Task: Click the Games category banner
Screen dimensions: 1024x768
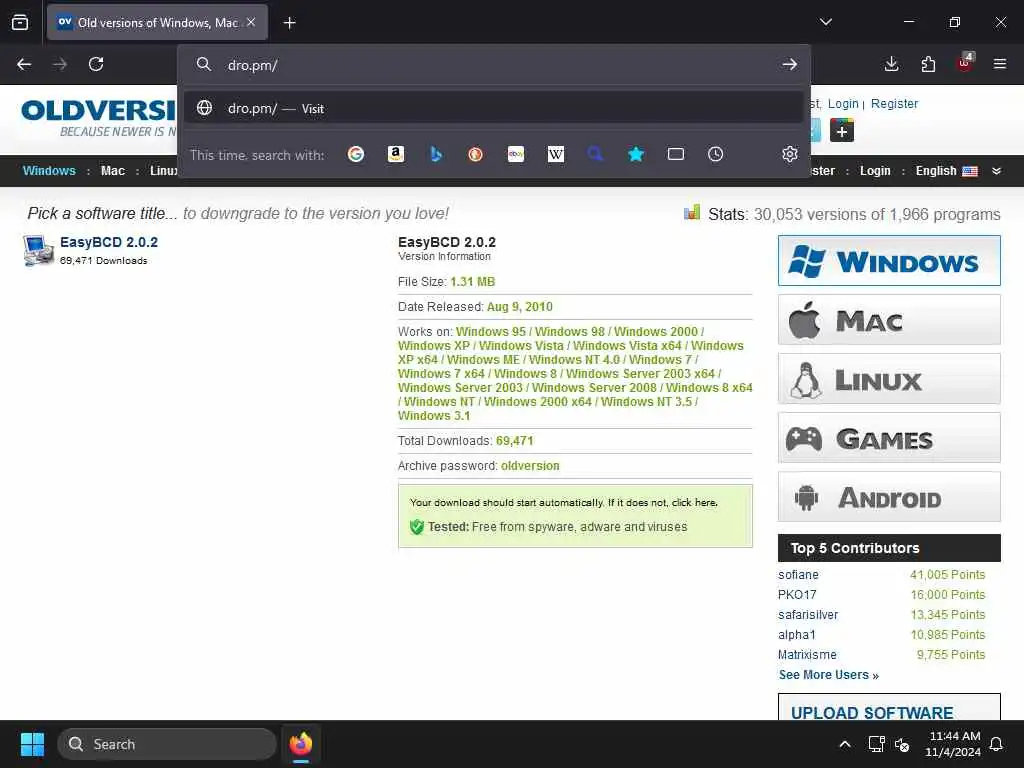Action: (889, 438)
